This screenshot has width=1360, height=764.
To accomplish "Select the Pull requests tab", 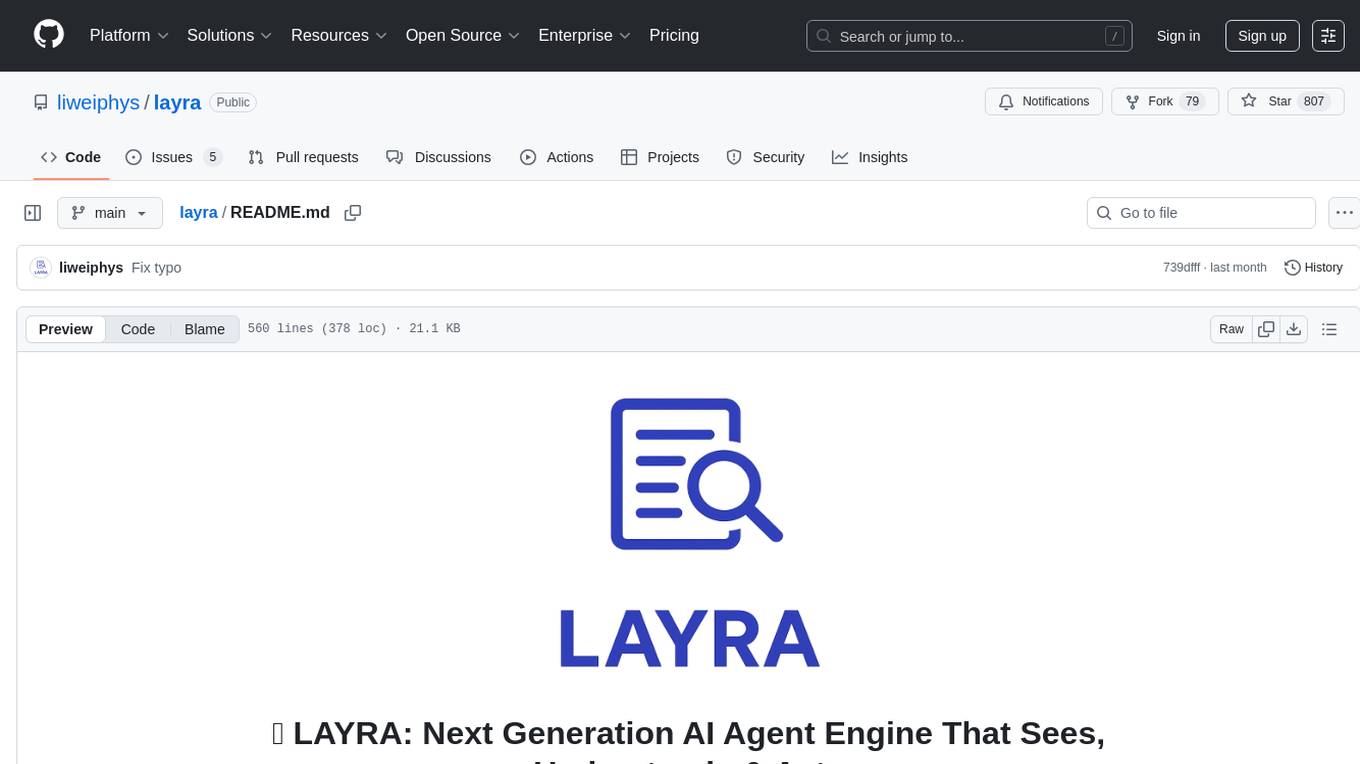I will [x=303, y=157].
